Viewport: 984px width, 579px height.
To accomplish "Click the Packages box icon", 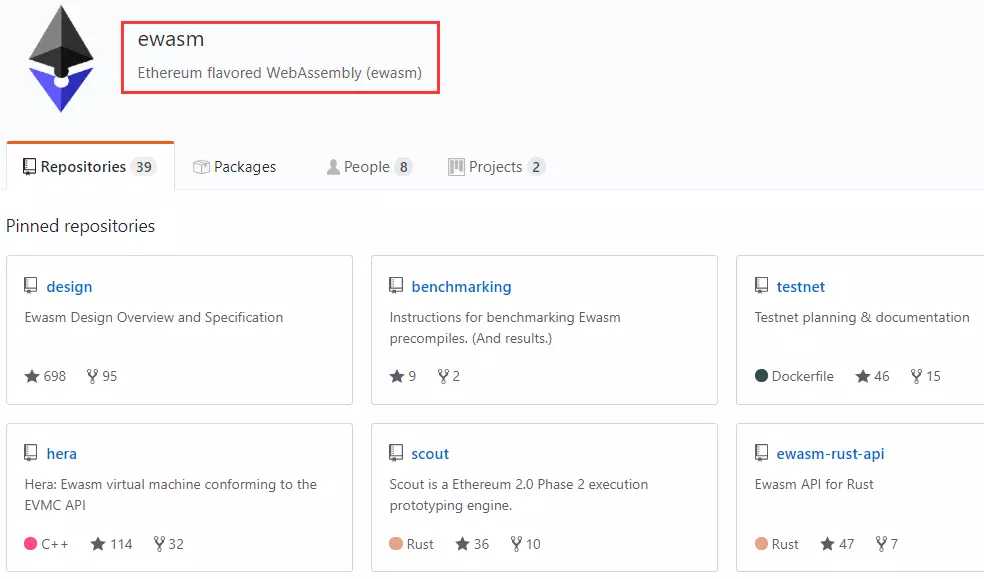I will 201,167.
